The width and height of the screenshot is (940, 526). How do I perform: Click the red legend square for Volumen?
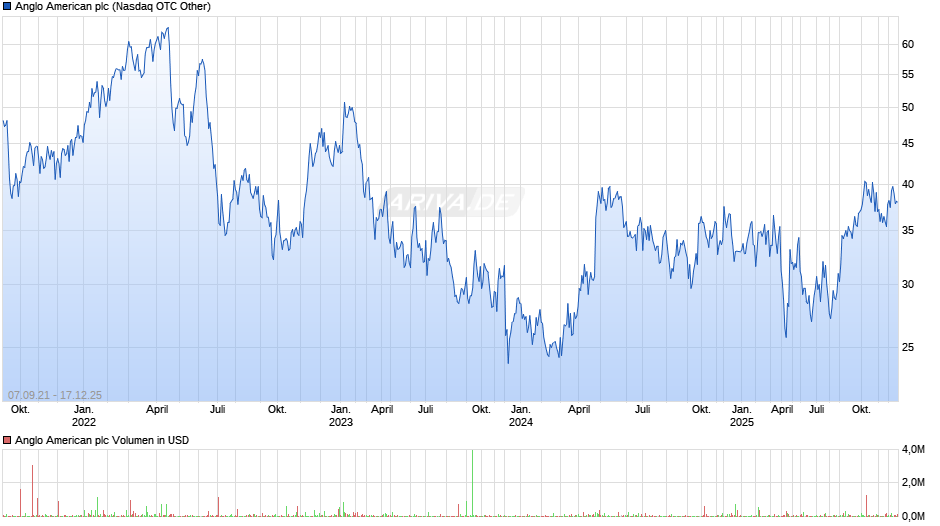7,440
